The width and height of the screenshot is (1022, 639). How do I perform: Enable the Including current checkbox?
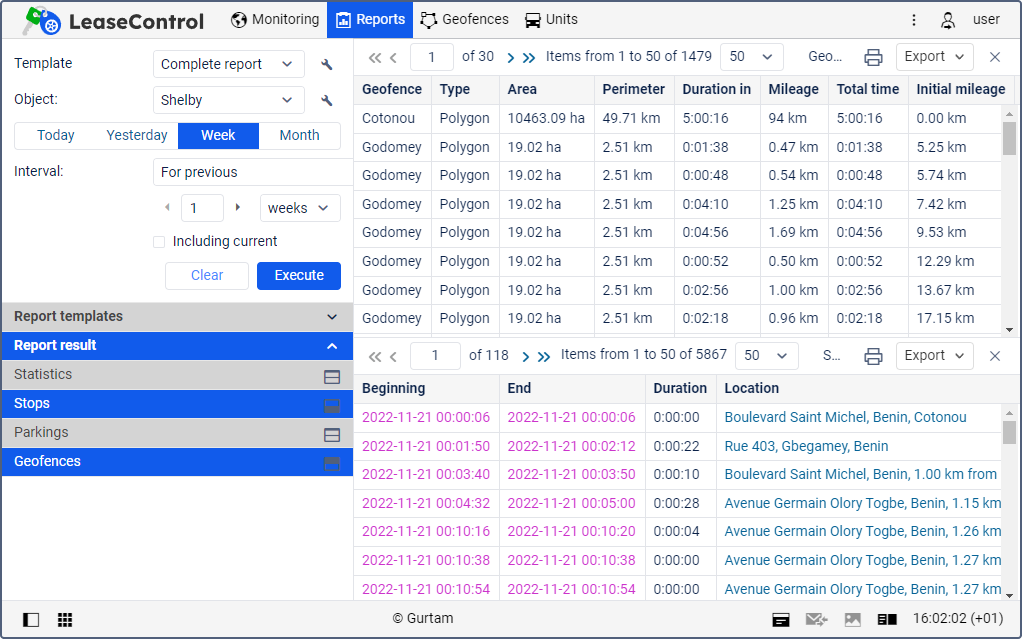pos(158,242)
